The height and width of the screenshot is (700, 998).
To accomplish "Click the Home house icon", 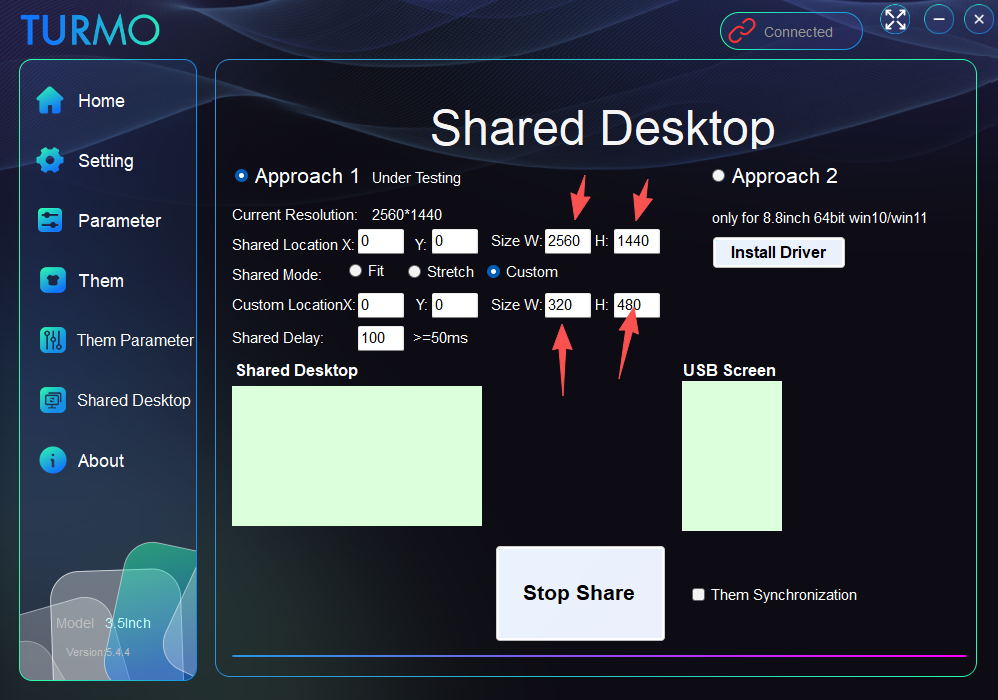I will (50, 101).
